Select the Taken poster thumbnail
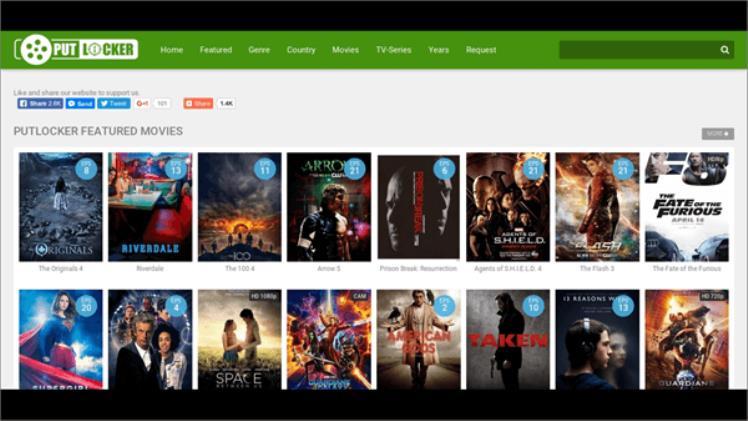The height and width of the screenshot is (421, 748). pyautogui.click(x=508, y=339)
